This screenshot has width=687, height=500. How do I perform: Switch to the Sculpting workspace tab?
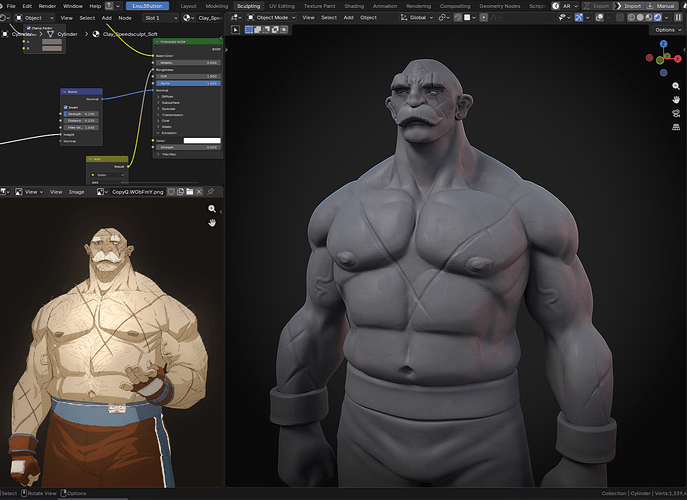tap(248, 6)
